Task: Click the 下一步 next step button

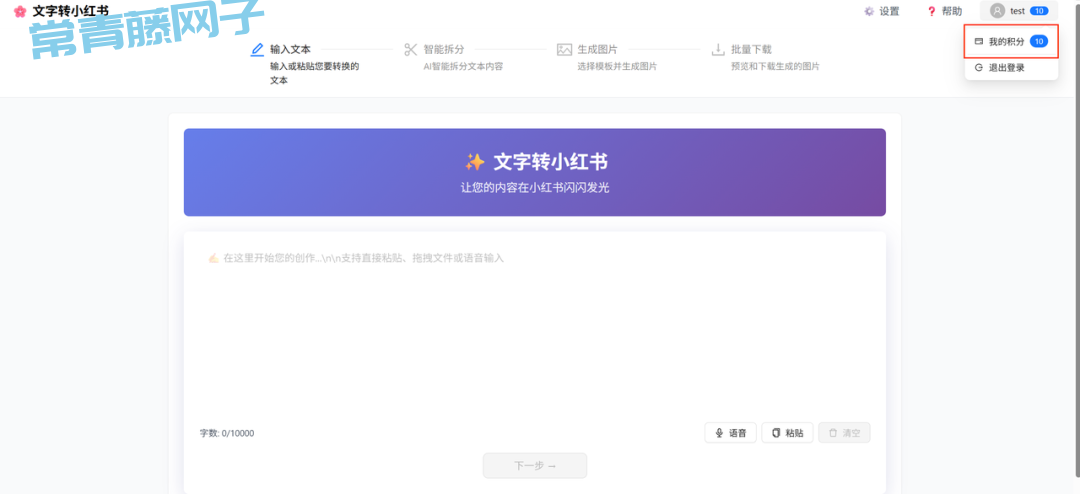Action: (534, 465)
